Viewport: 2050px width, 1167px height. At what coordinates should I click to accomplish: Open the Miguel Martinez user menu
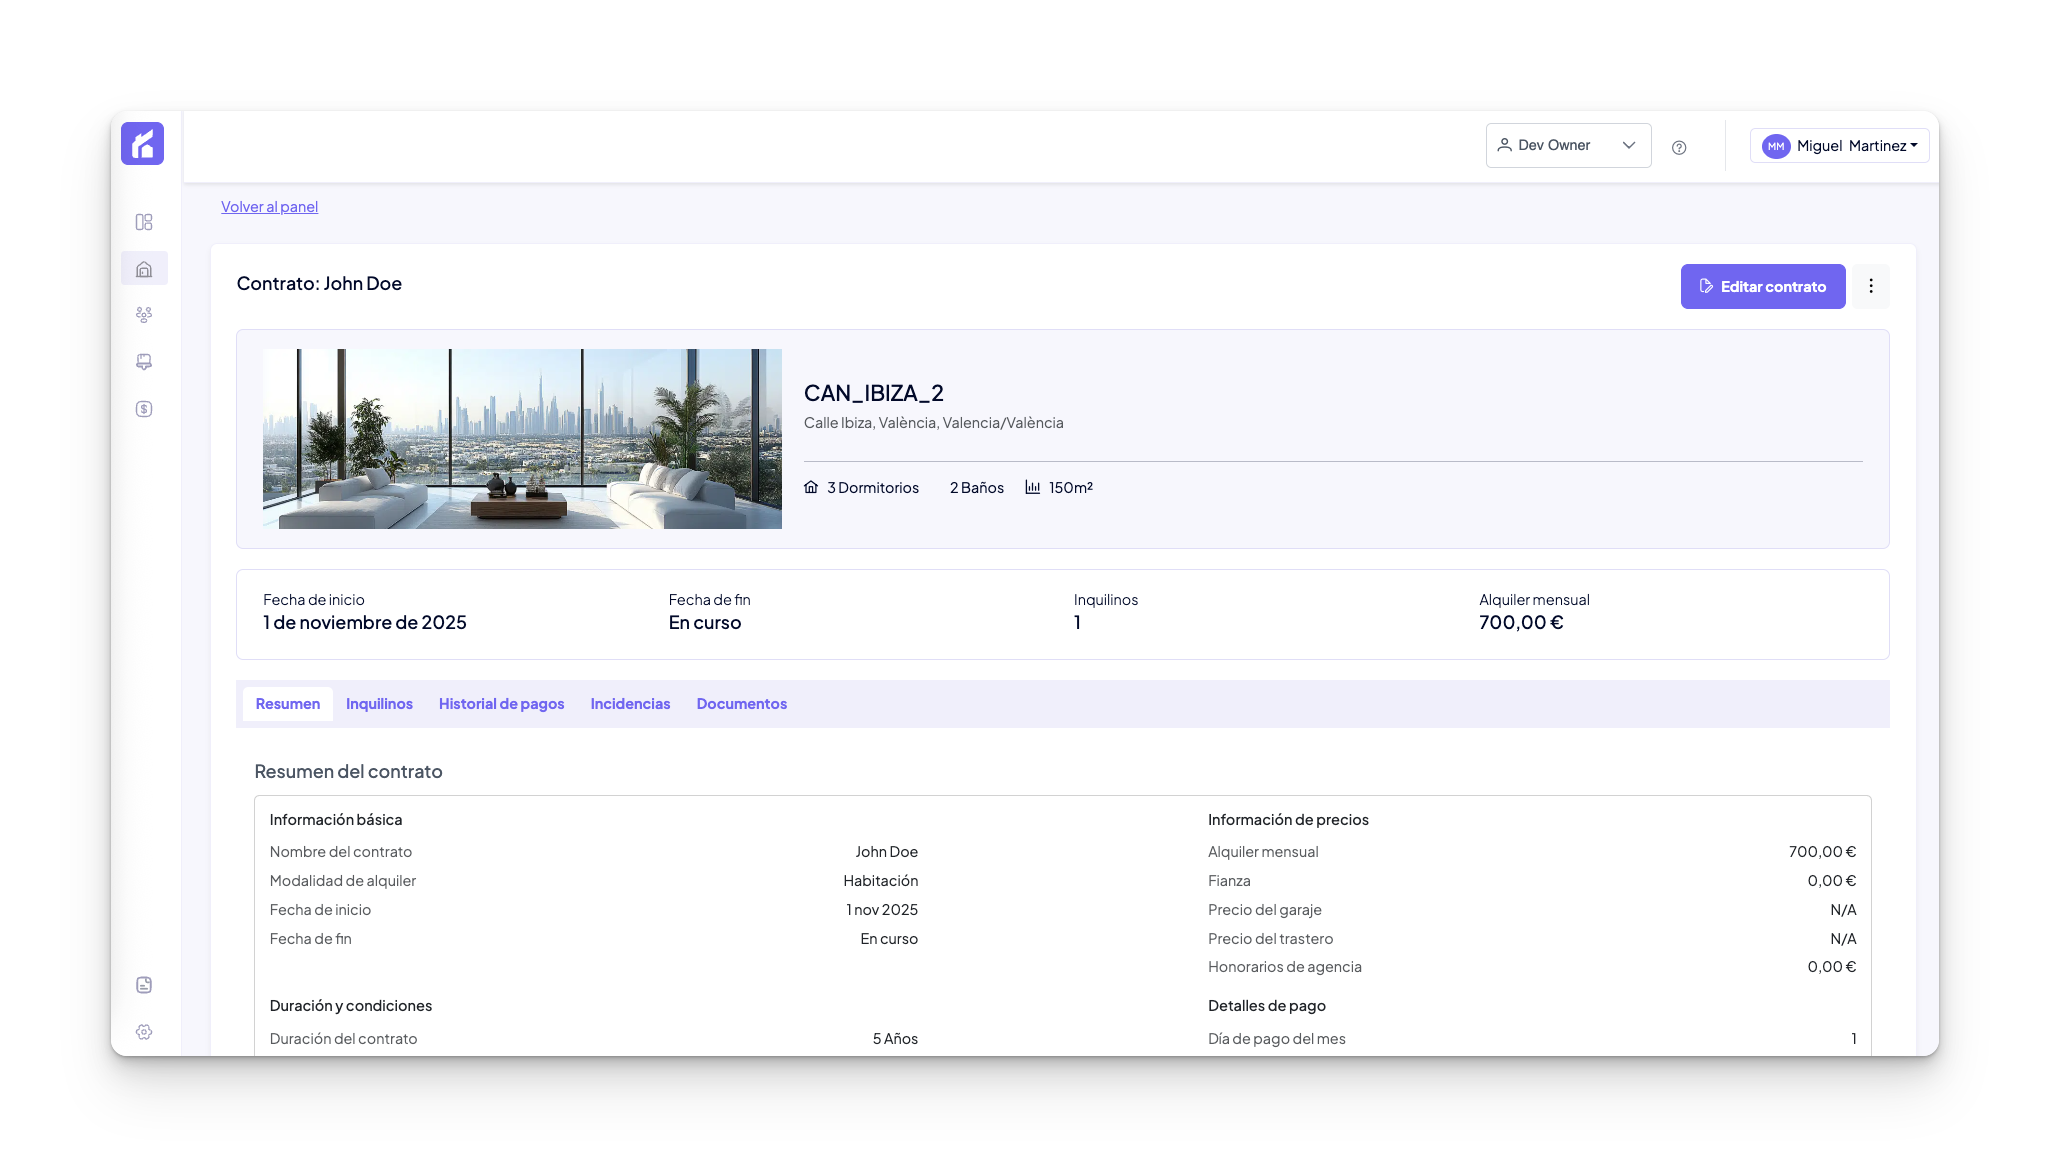click(x=1839, y=146)
